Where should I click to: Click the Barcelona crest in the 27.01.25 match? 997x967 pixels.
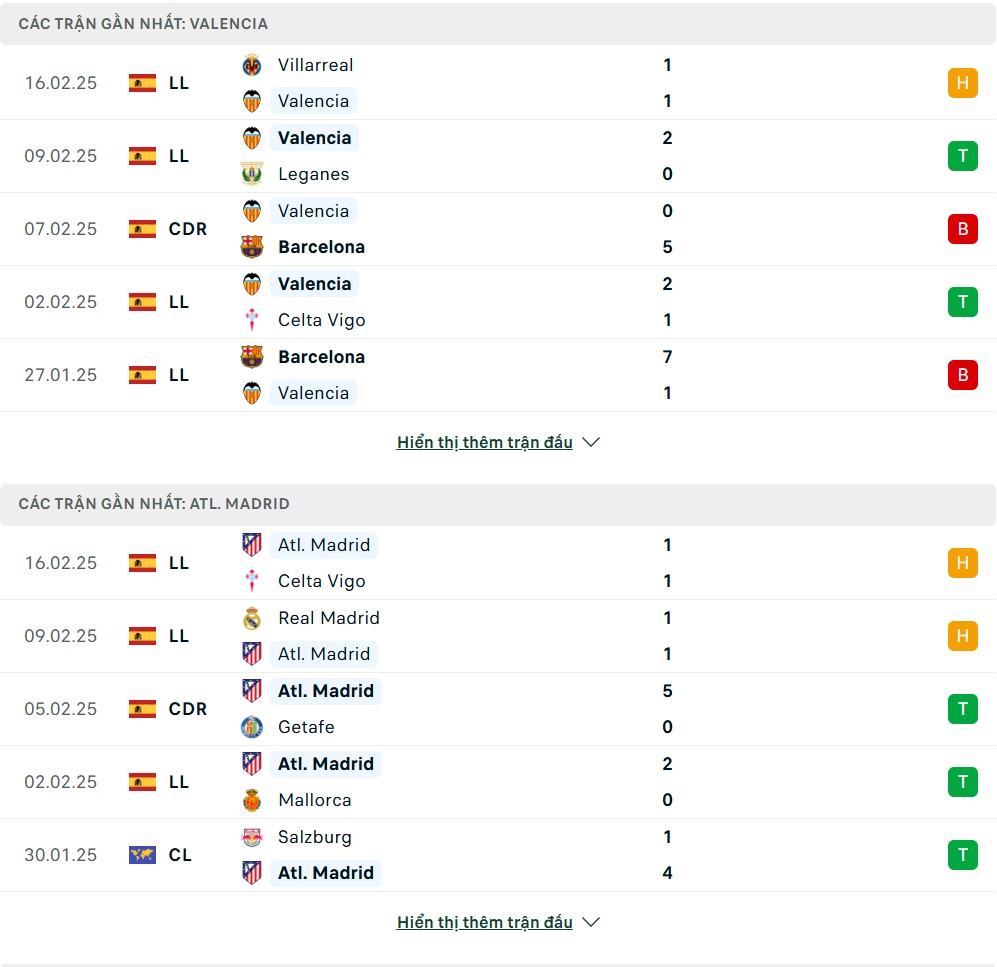click(252, 357)
